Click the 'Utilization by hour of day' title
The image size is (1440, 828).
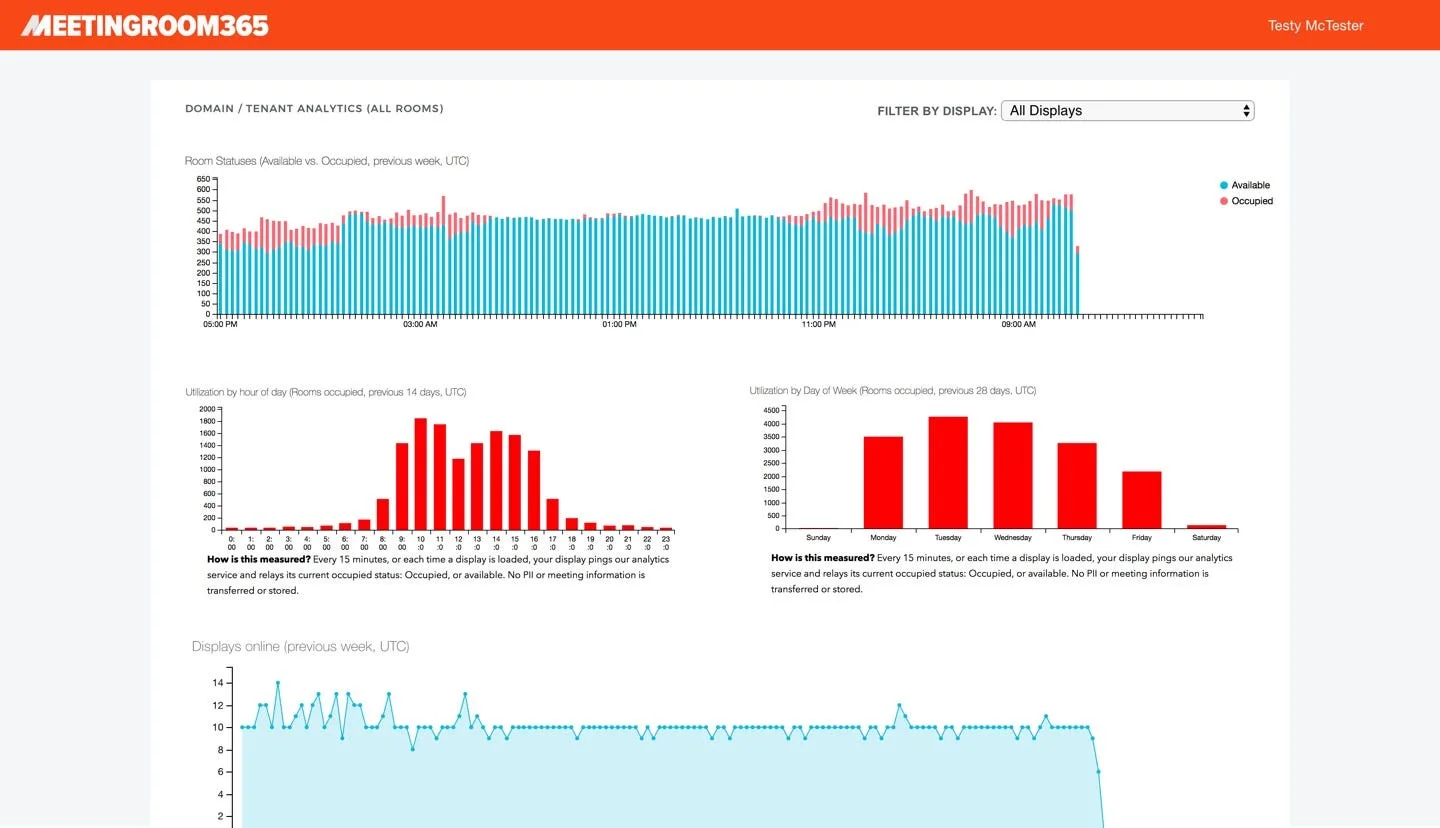325,392
